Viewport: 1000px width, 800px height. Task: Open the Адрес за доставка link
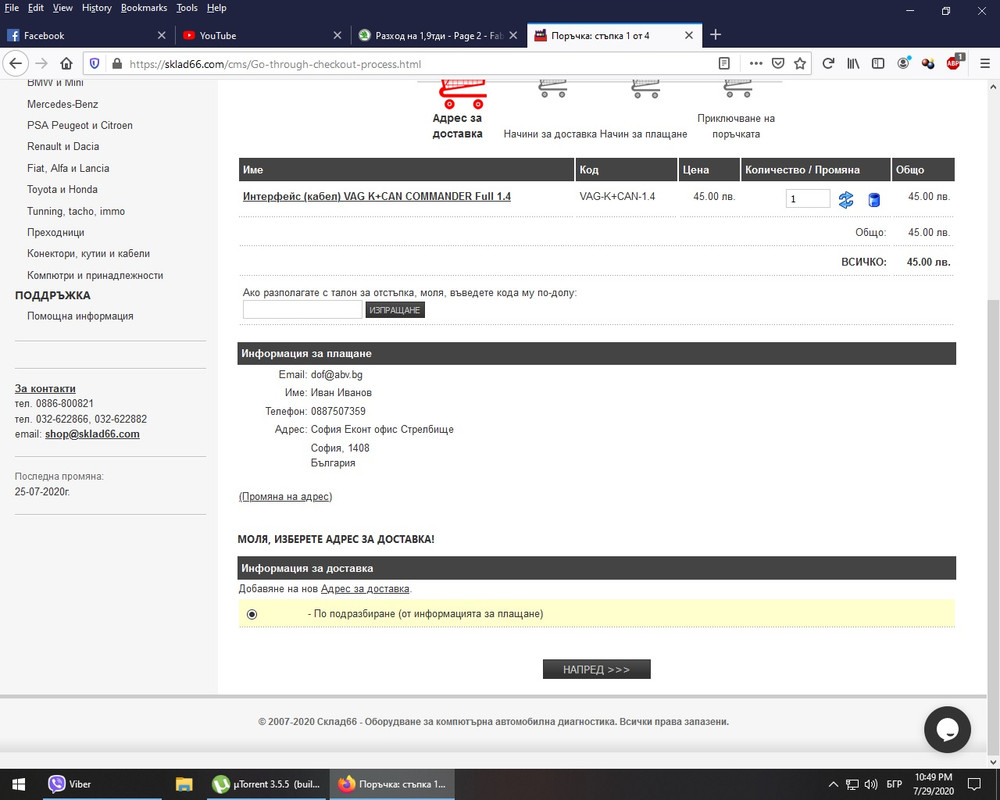coord(365,589)
